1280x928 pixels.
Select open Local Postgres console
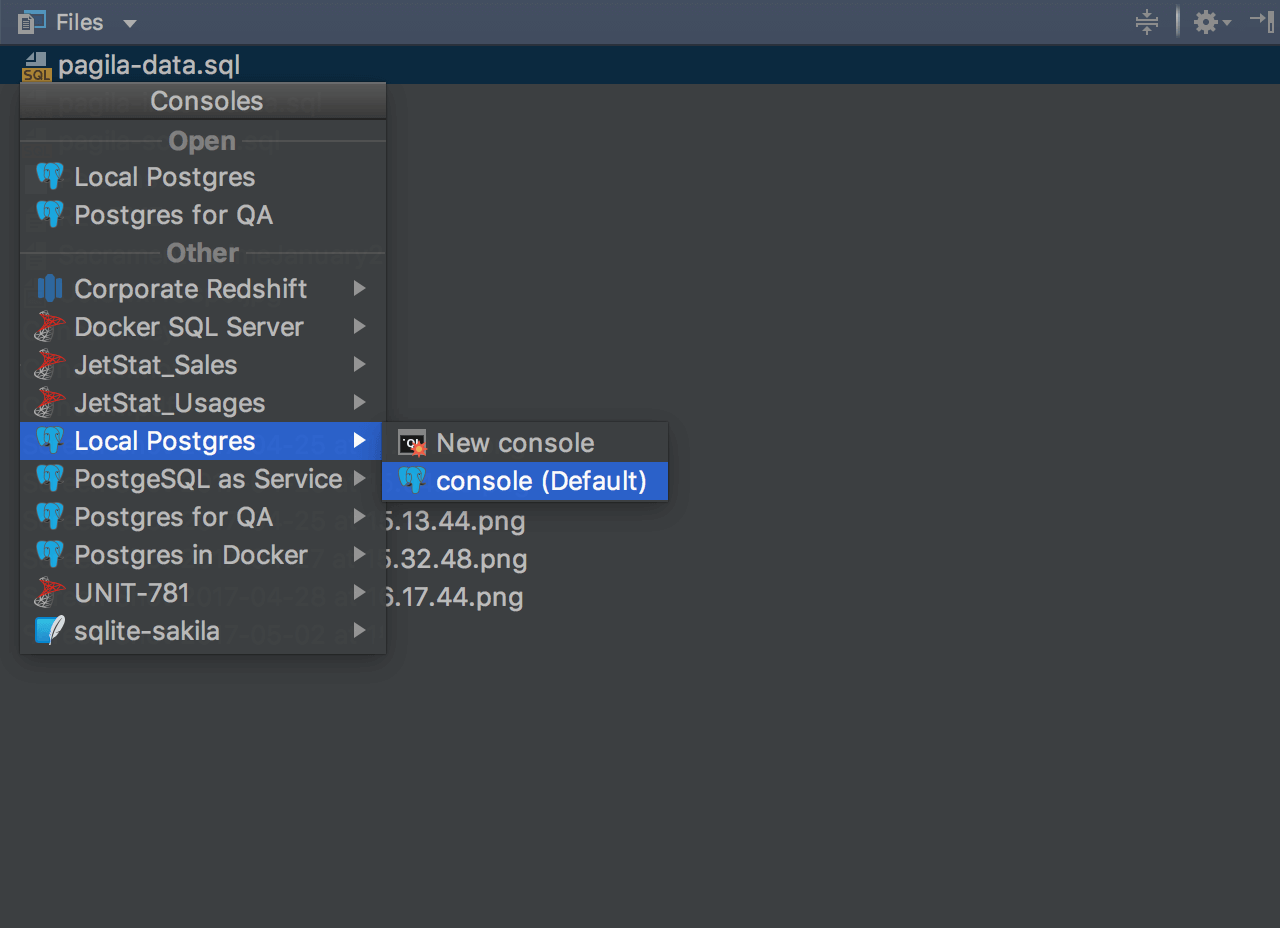[164, 177]
